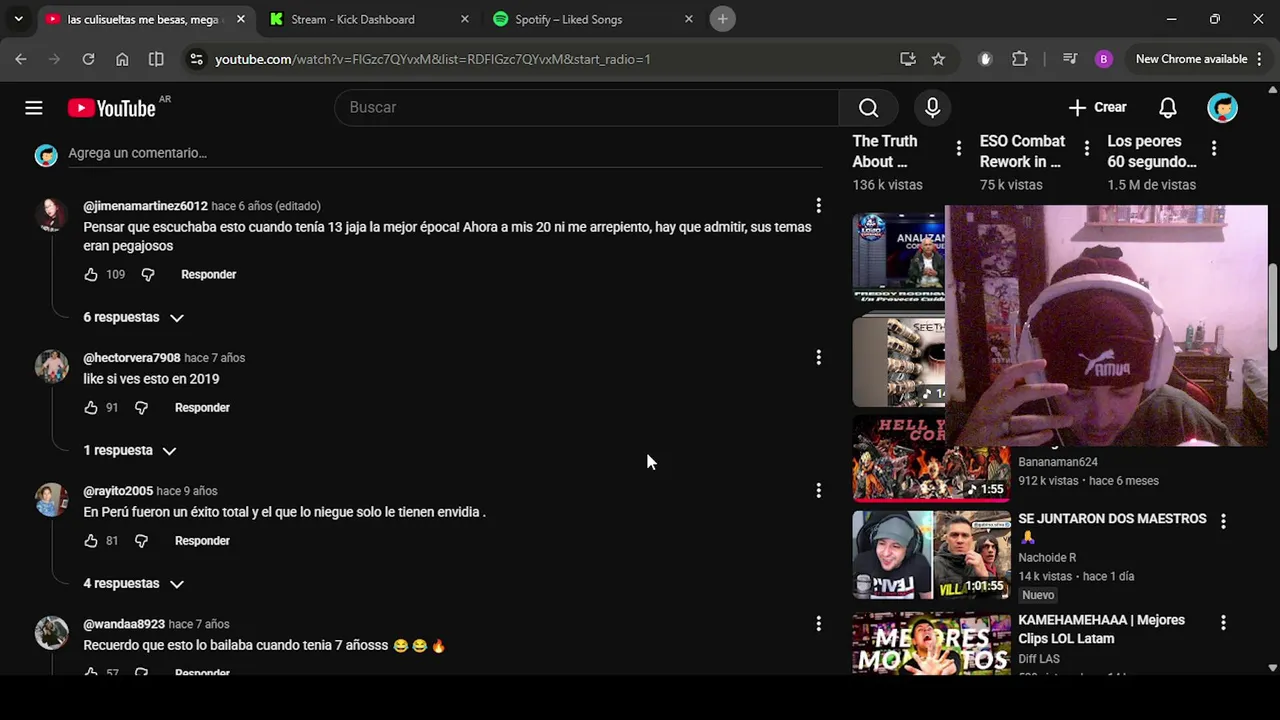Switch to Stream - Kick Dashboard tab
1280x720 pixels.
click(353, 19)
